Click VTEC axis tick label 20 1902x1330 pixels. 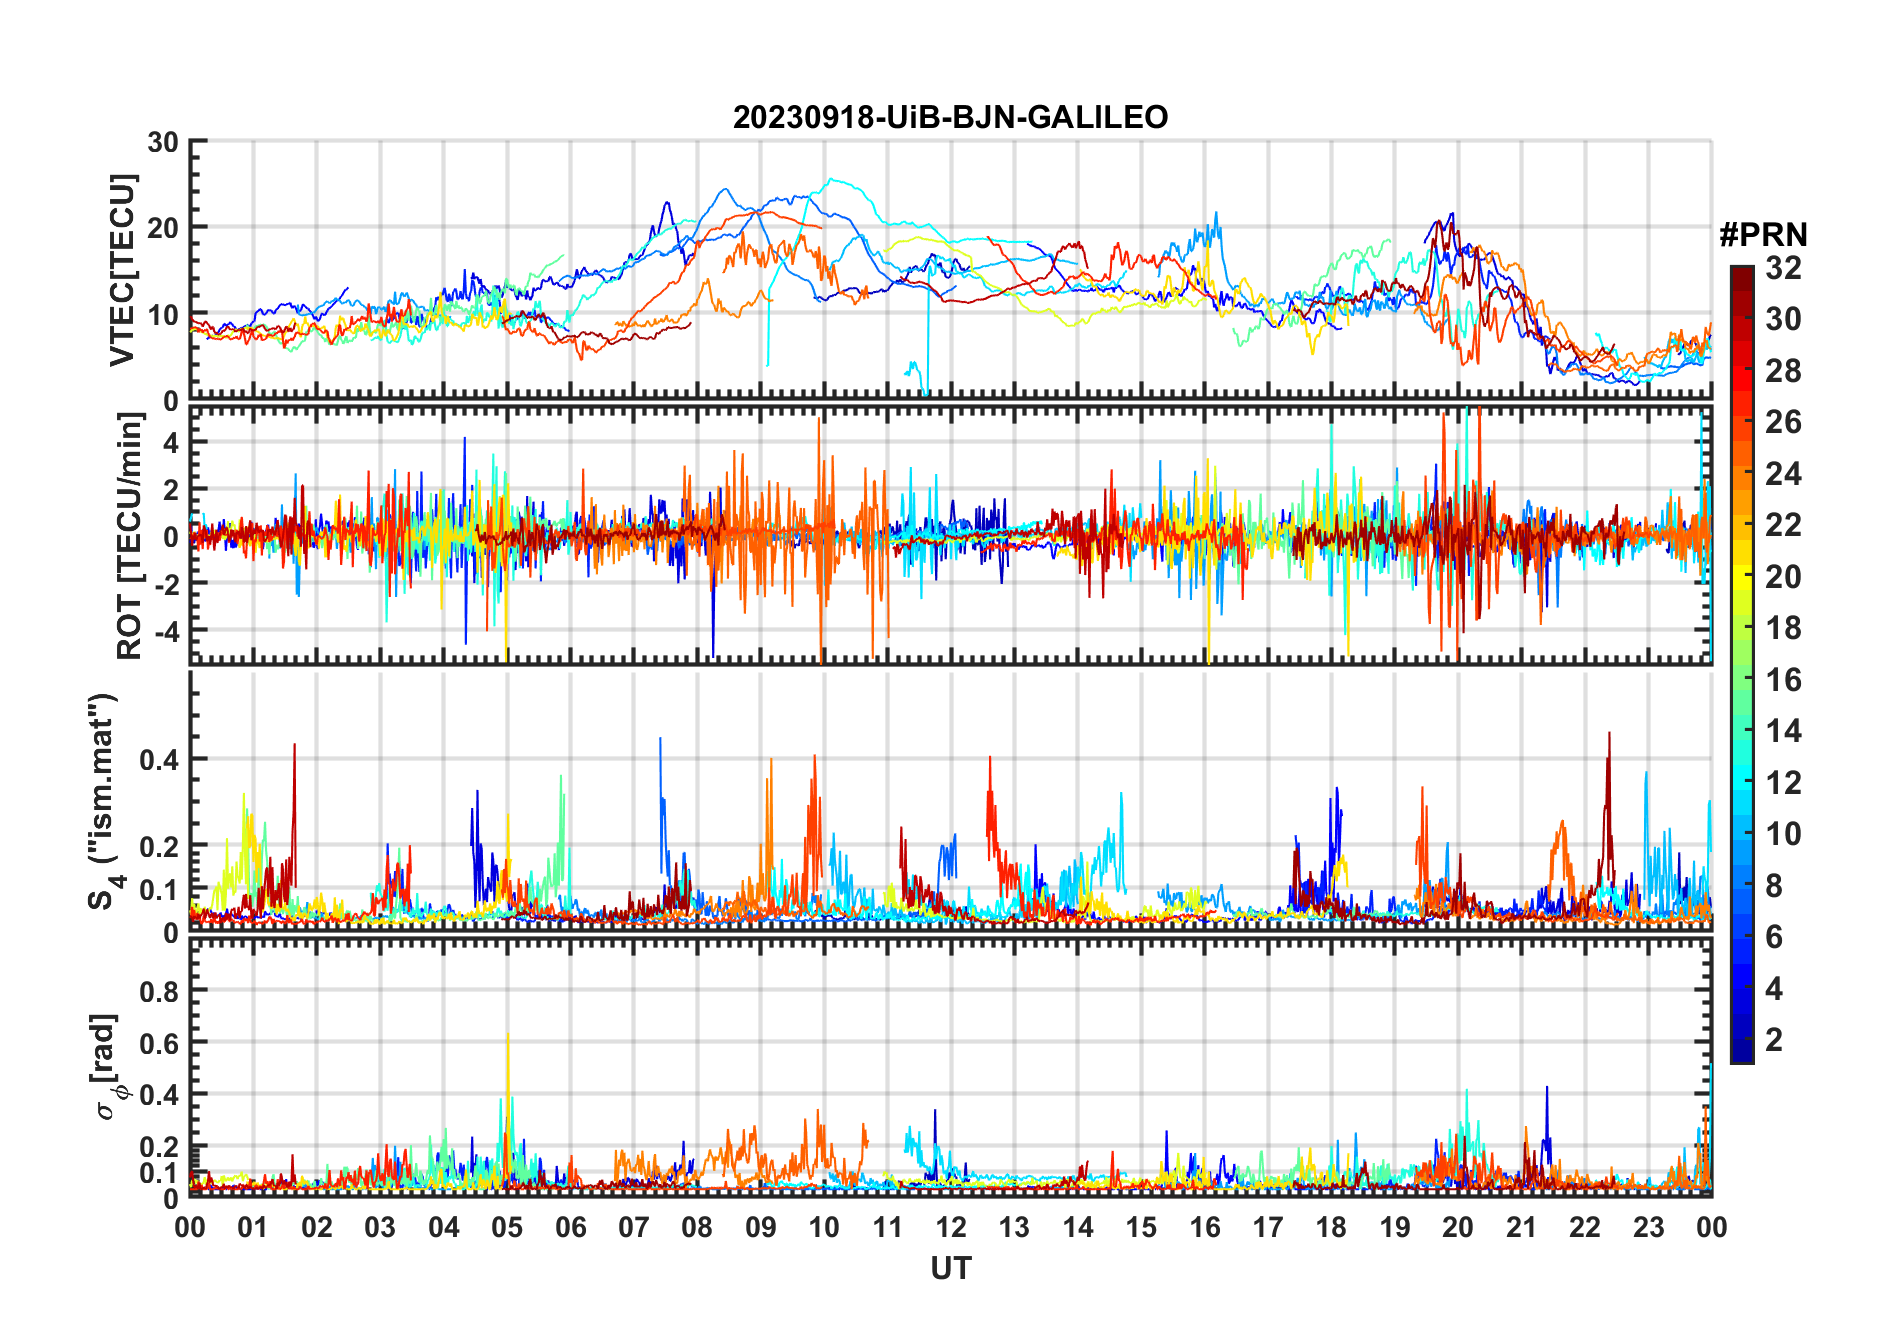coord(162,228)
